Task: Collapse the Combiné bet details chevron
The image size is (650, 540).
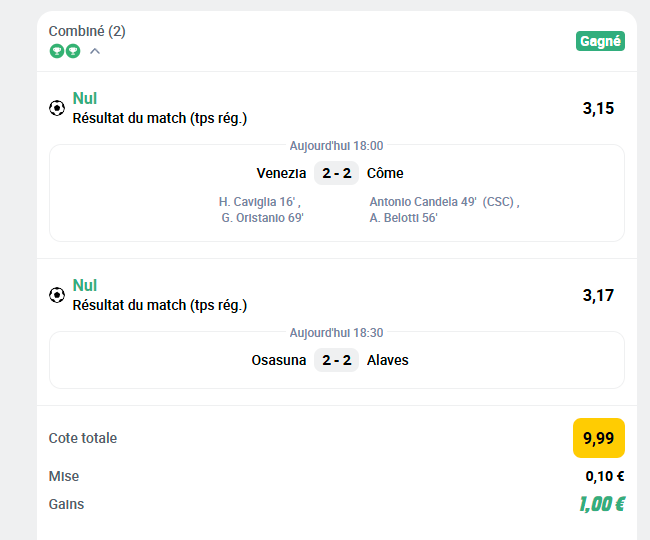Action: [95, 51]
